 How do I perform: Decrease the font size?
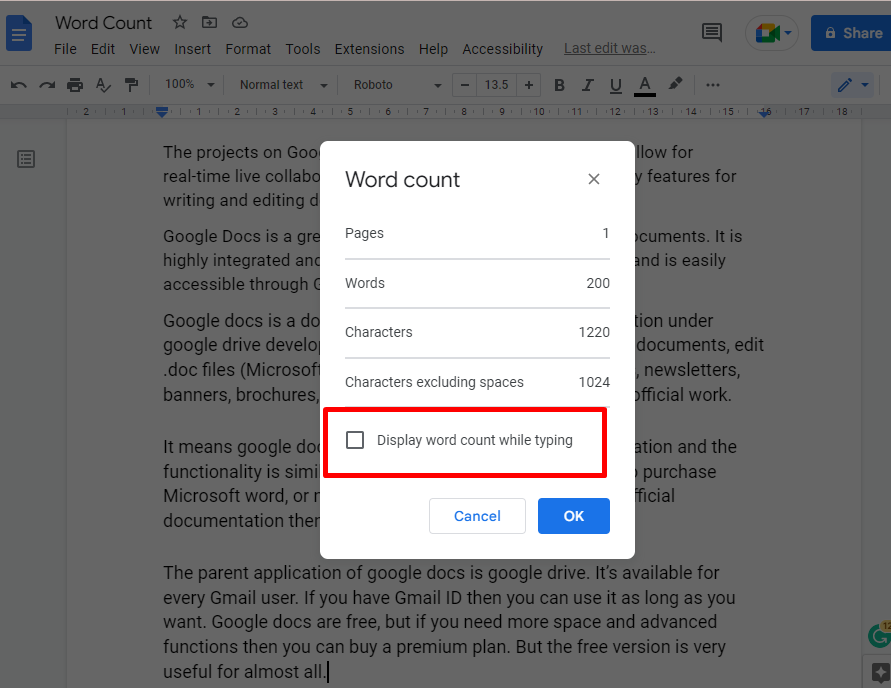click(464, 85)
